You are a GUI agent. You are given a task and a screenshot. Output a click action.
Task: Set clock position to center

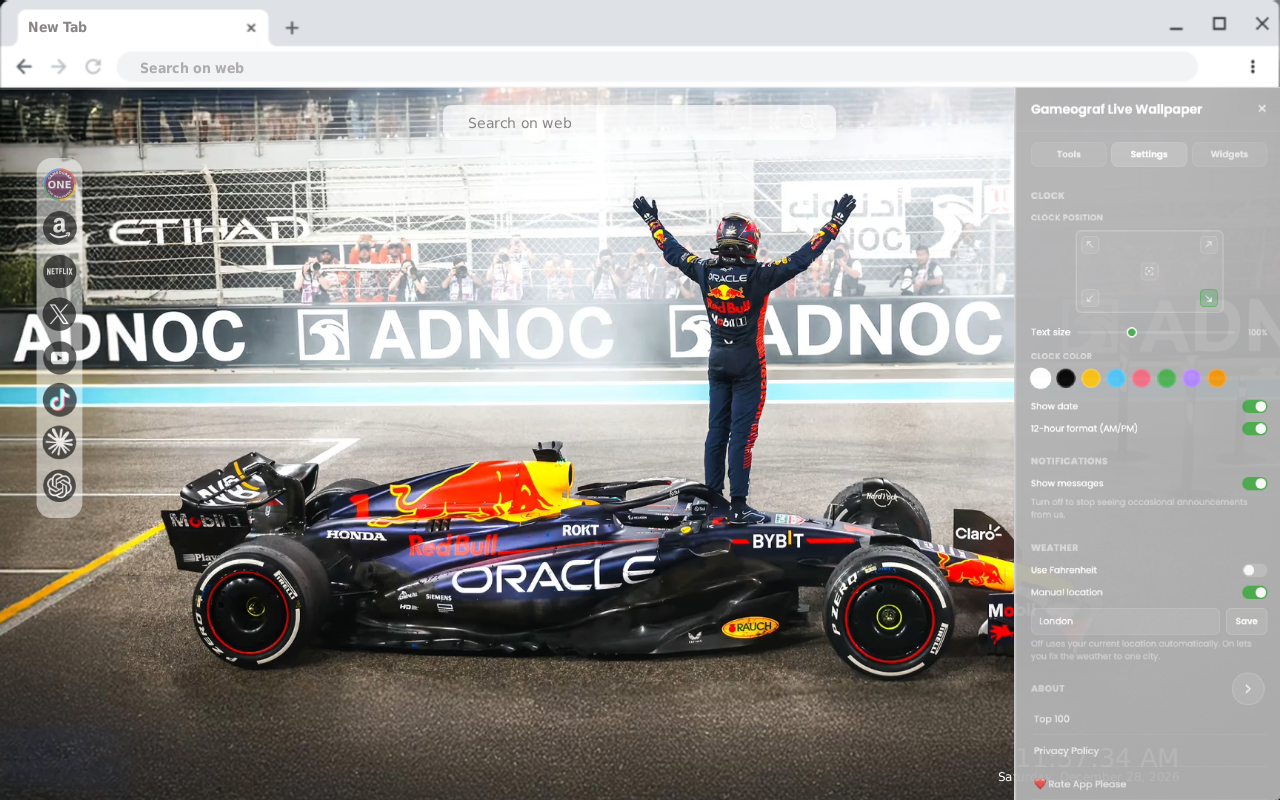[x=1150, y=271]
